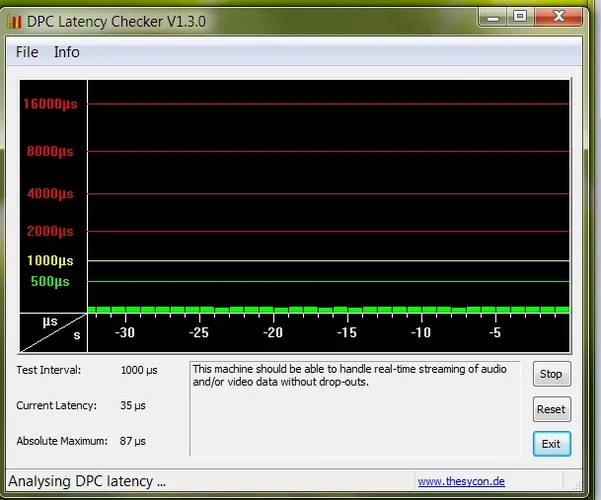The image size is (601, 500).
Task: Click the -5 seconds axis label
Action: pyautogui.click(x=495, y=332)
